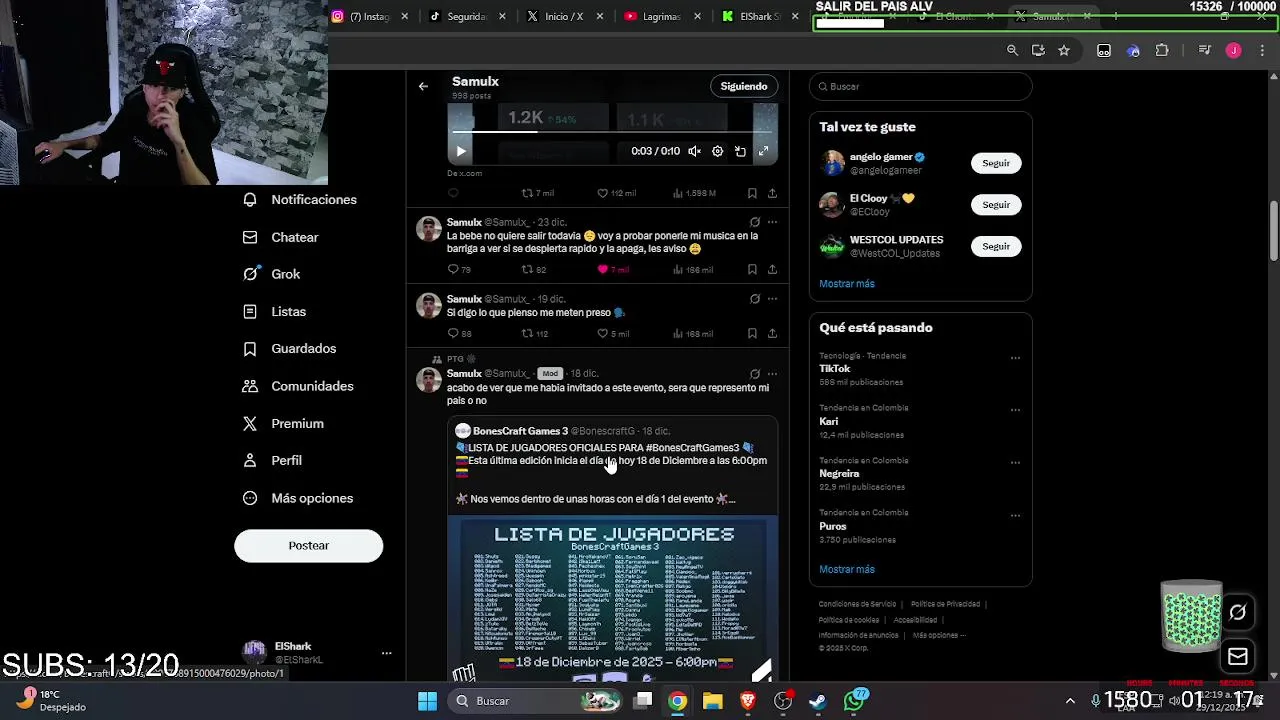The image size is (1280, 720).
Task: Unlike the 23 dic. post with pink heart
Action: (x=612, y=270)
